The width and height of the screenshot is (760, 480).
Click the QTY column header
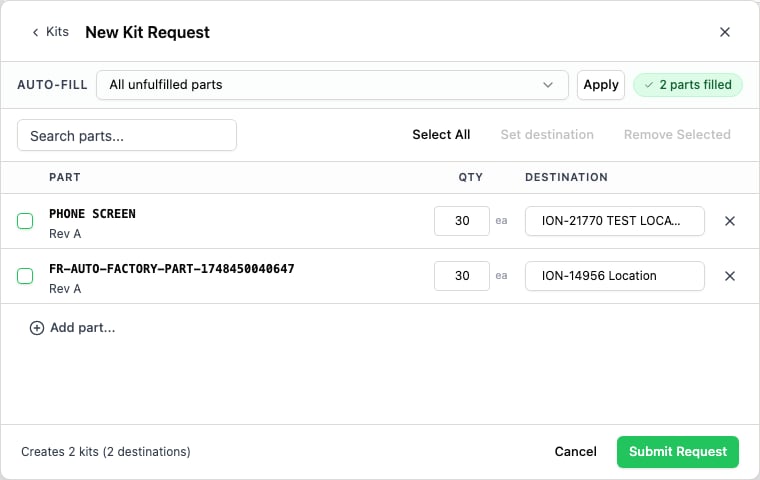471,177
